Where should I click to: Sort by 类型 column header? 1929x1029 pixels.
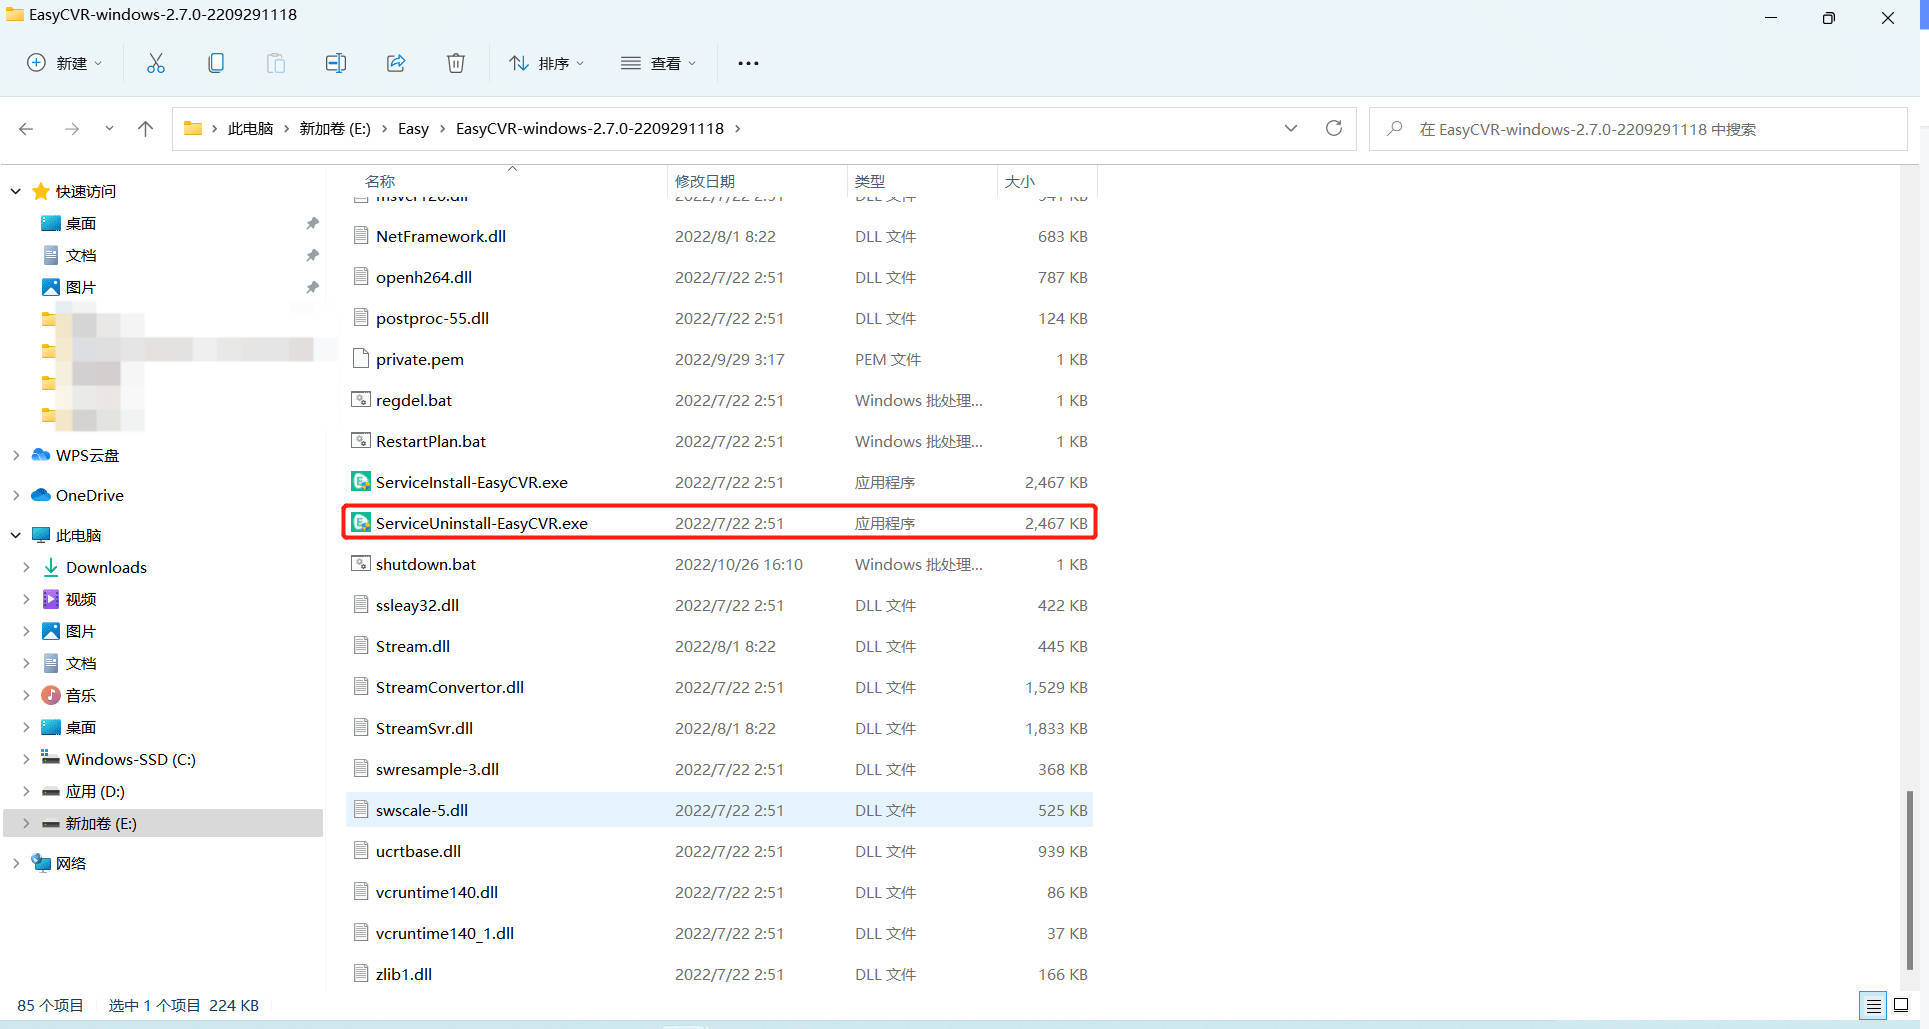click(870, 181)
